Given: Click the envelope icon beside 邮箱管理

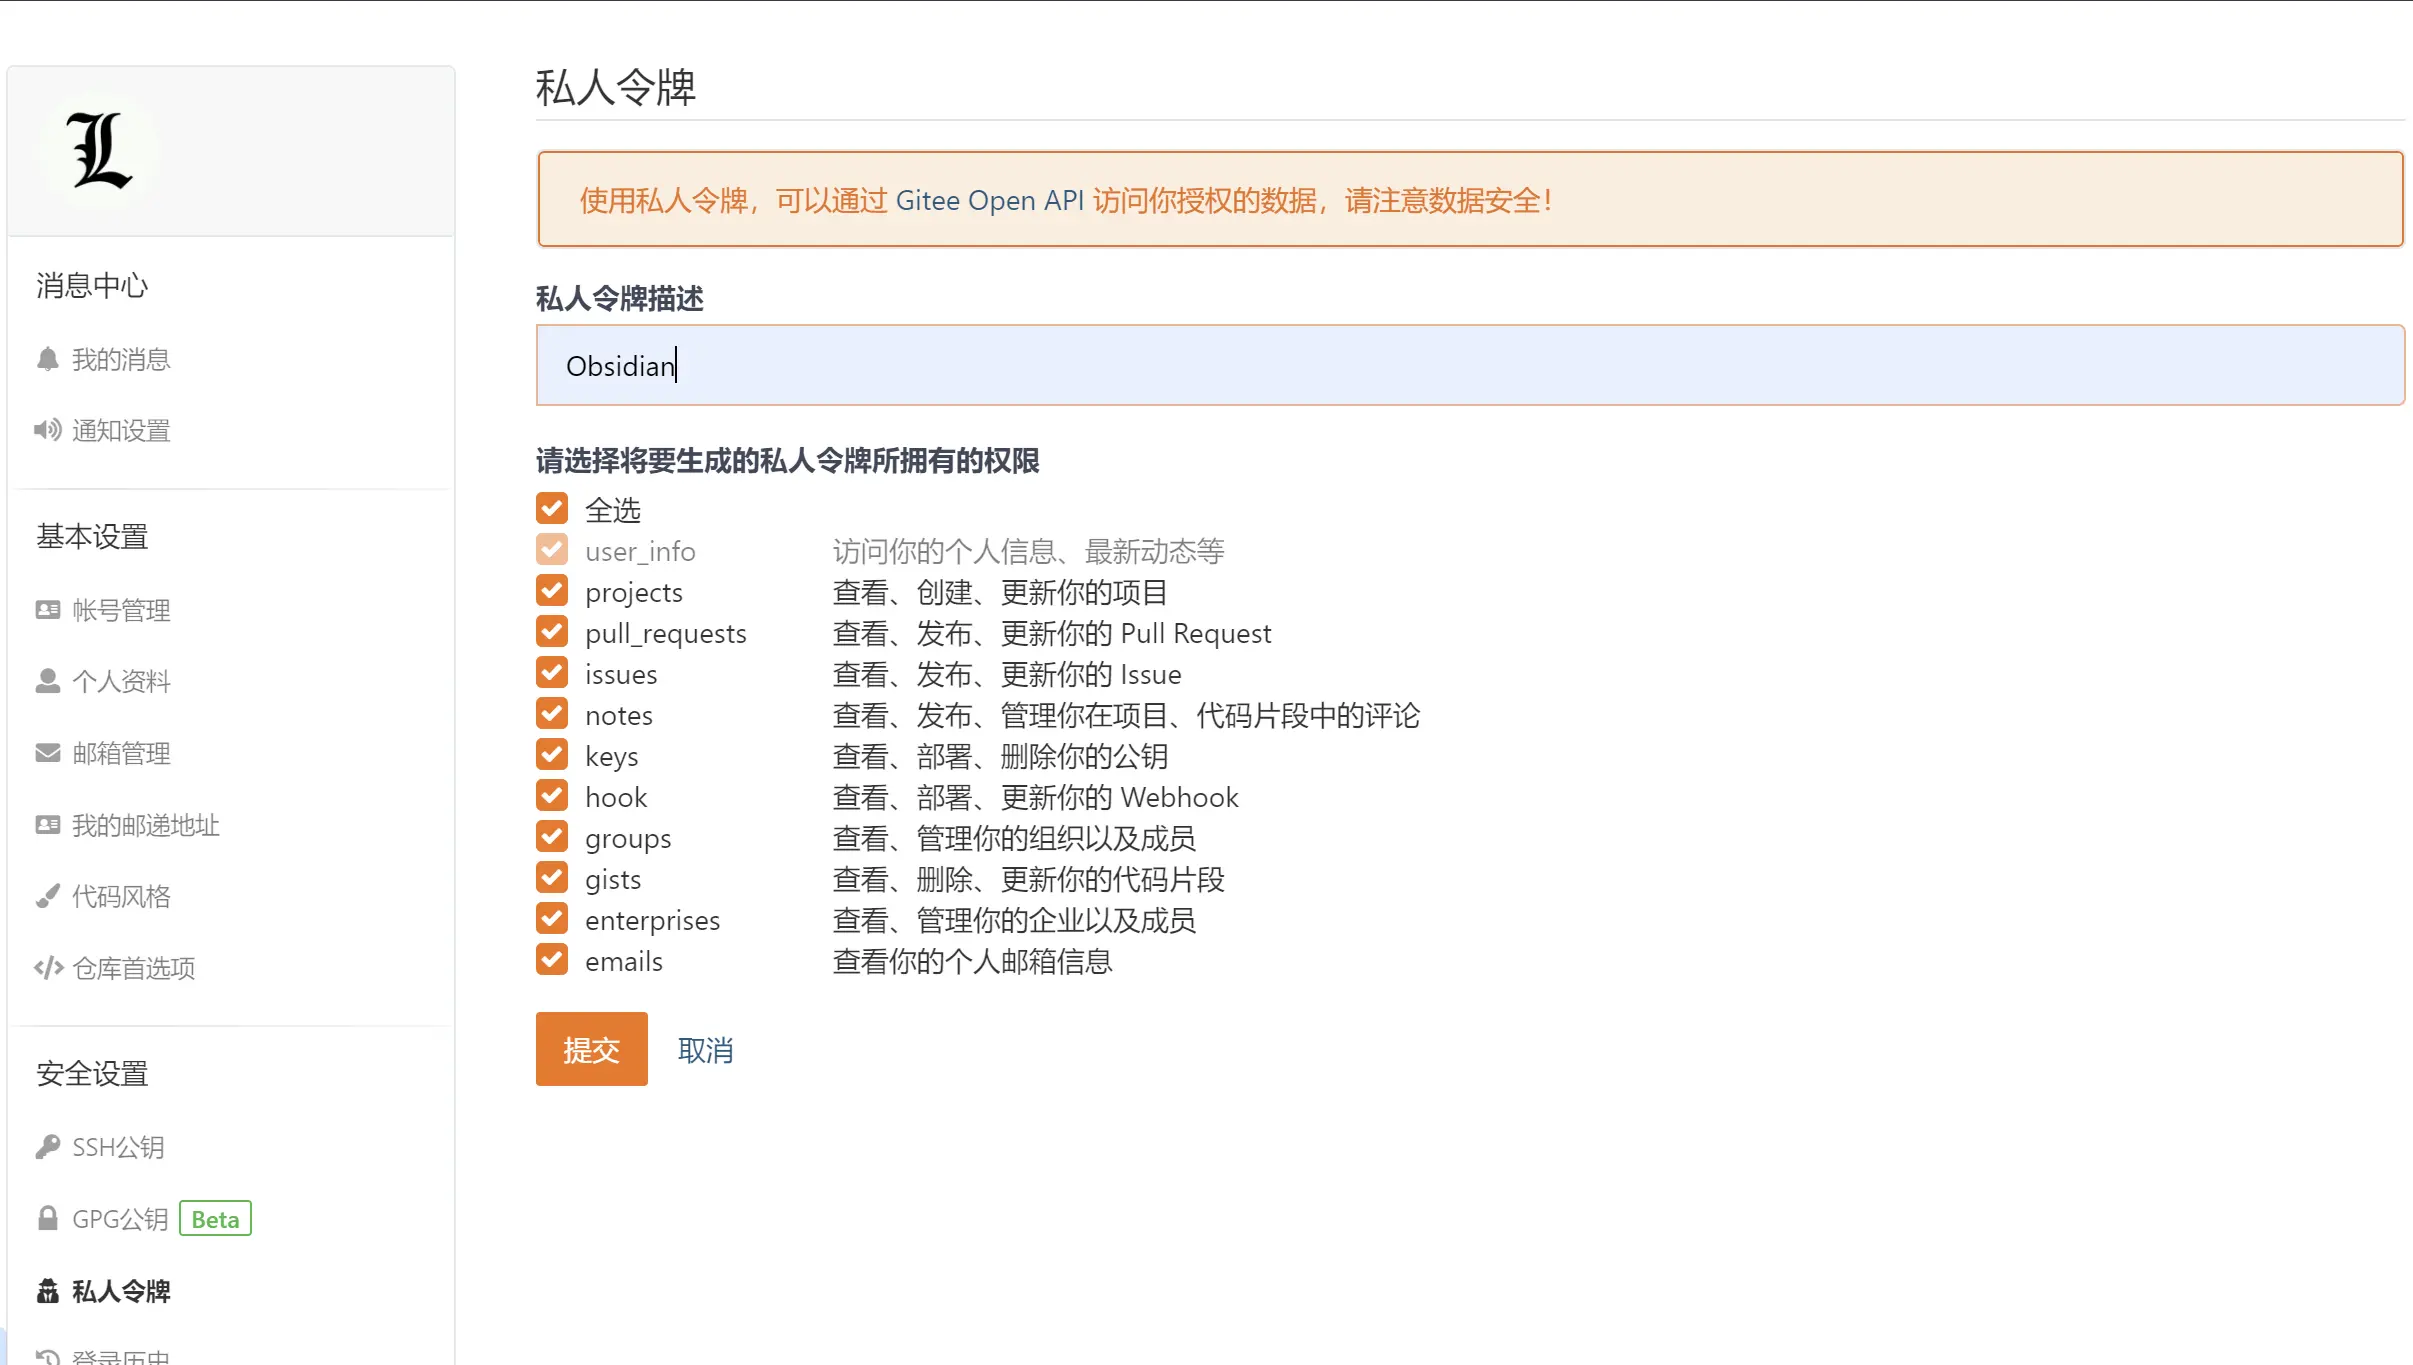Looking at the screenshot, I should point(47,753).
